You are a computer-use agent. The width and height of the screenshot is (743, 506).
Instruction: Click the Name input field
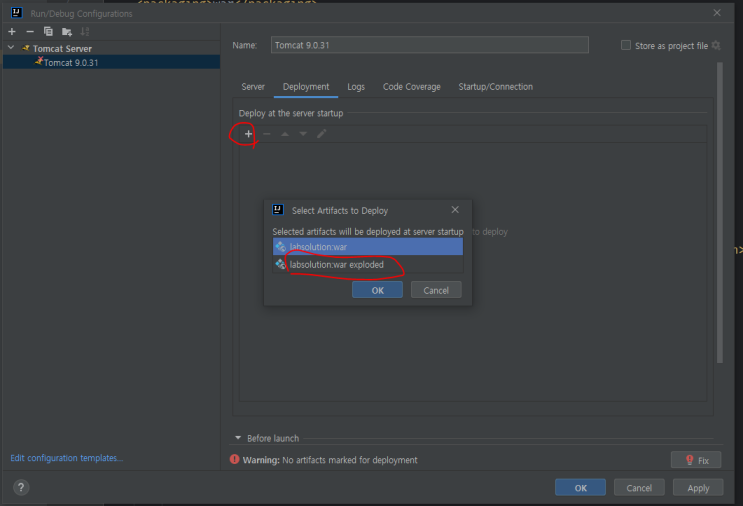[x=429, y=45]
